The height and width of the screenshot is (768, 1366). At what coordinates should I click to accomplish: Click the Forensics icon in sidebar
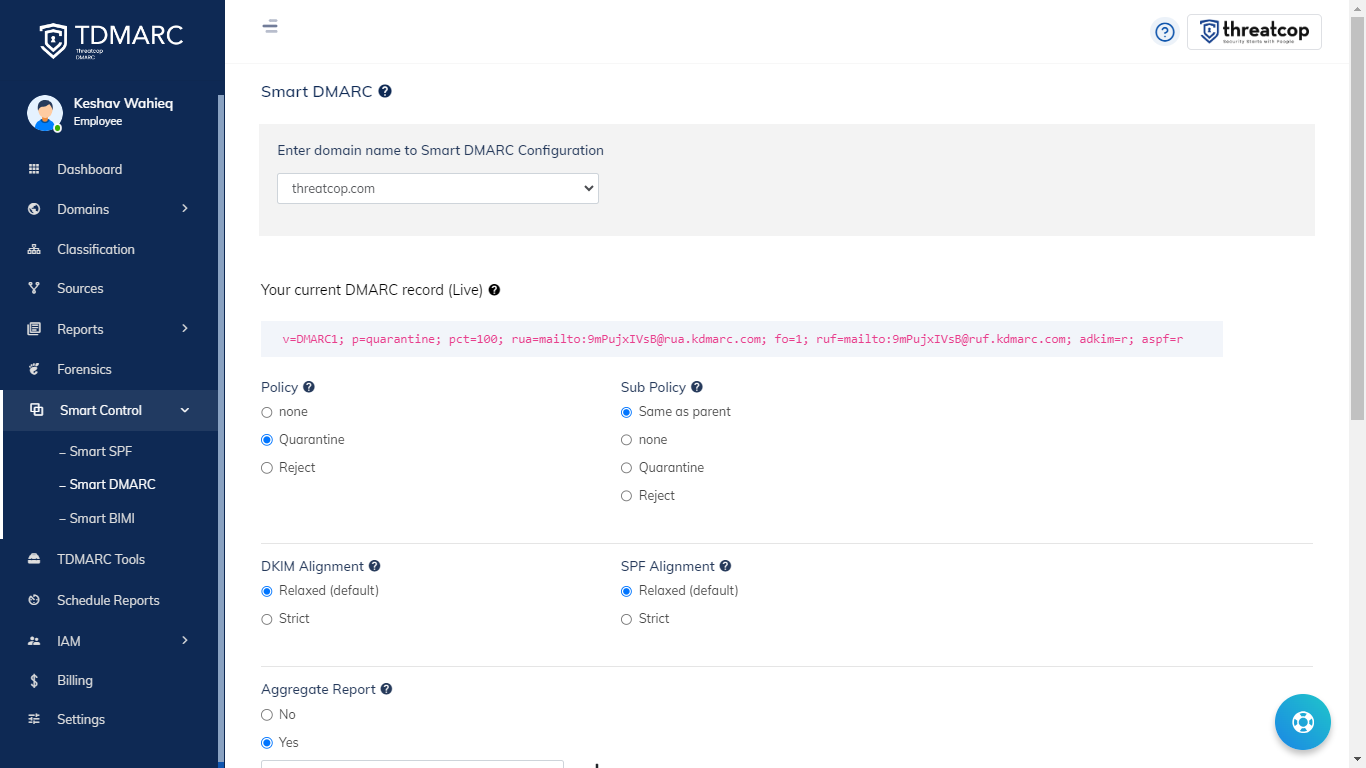click(x=34, y=369)
